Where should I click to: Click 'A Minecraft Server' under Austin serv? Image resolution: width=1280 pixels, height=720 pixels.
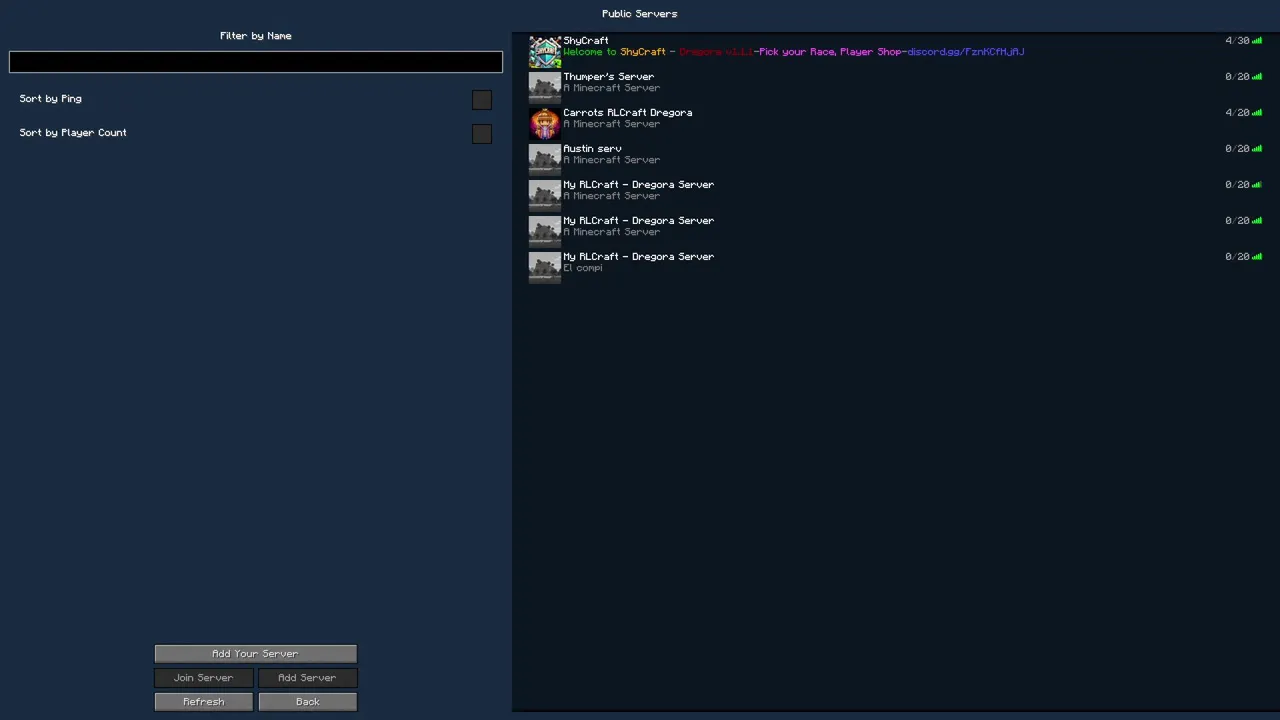coord(612,160)
